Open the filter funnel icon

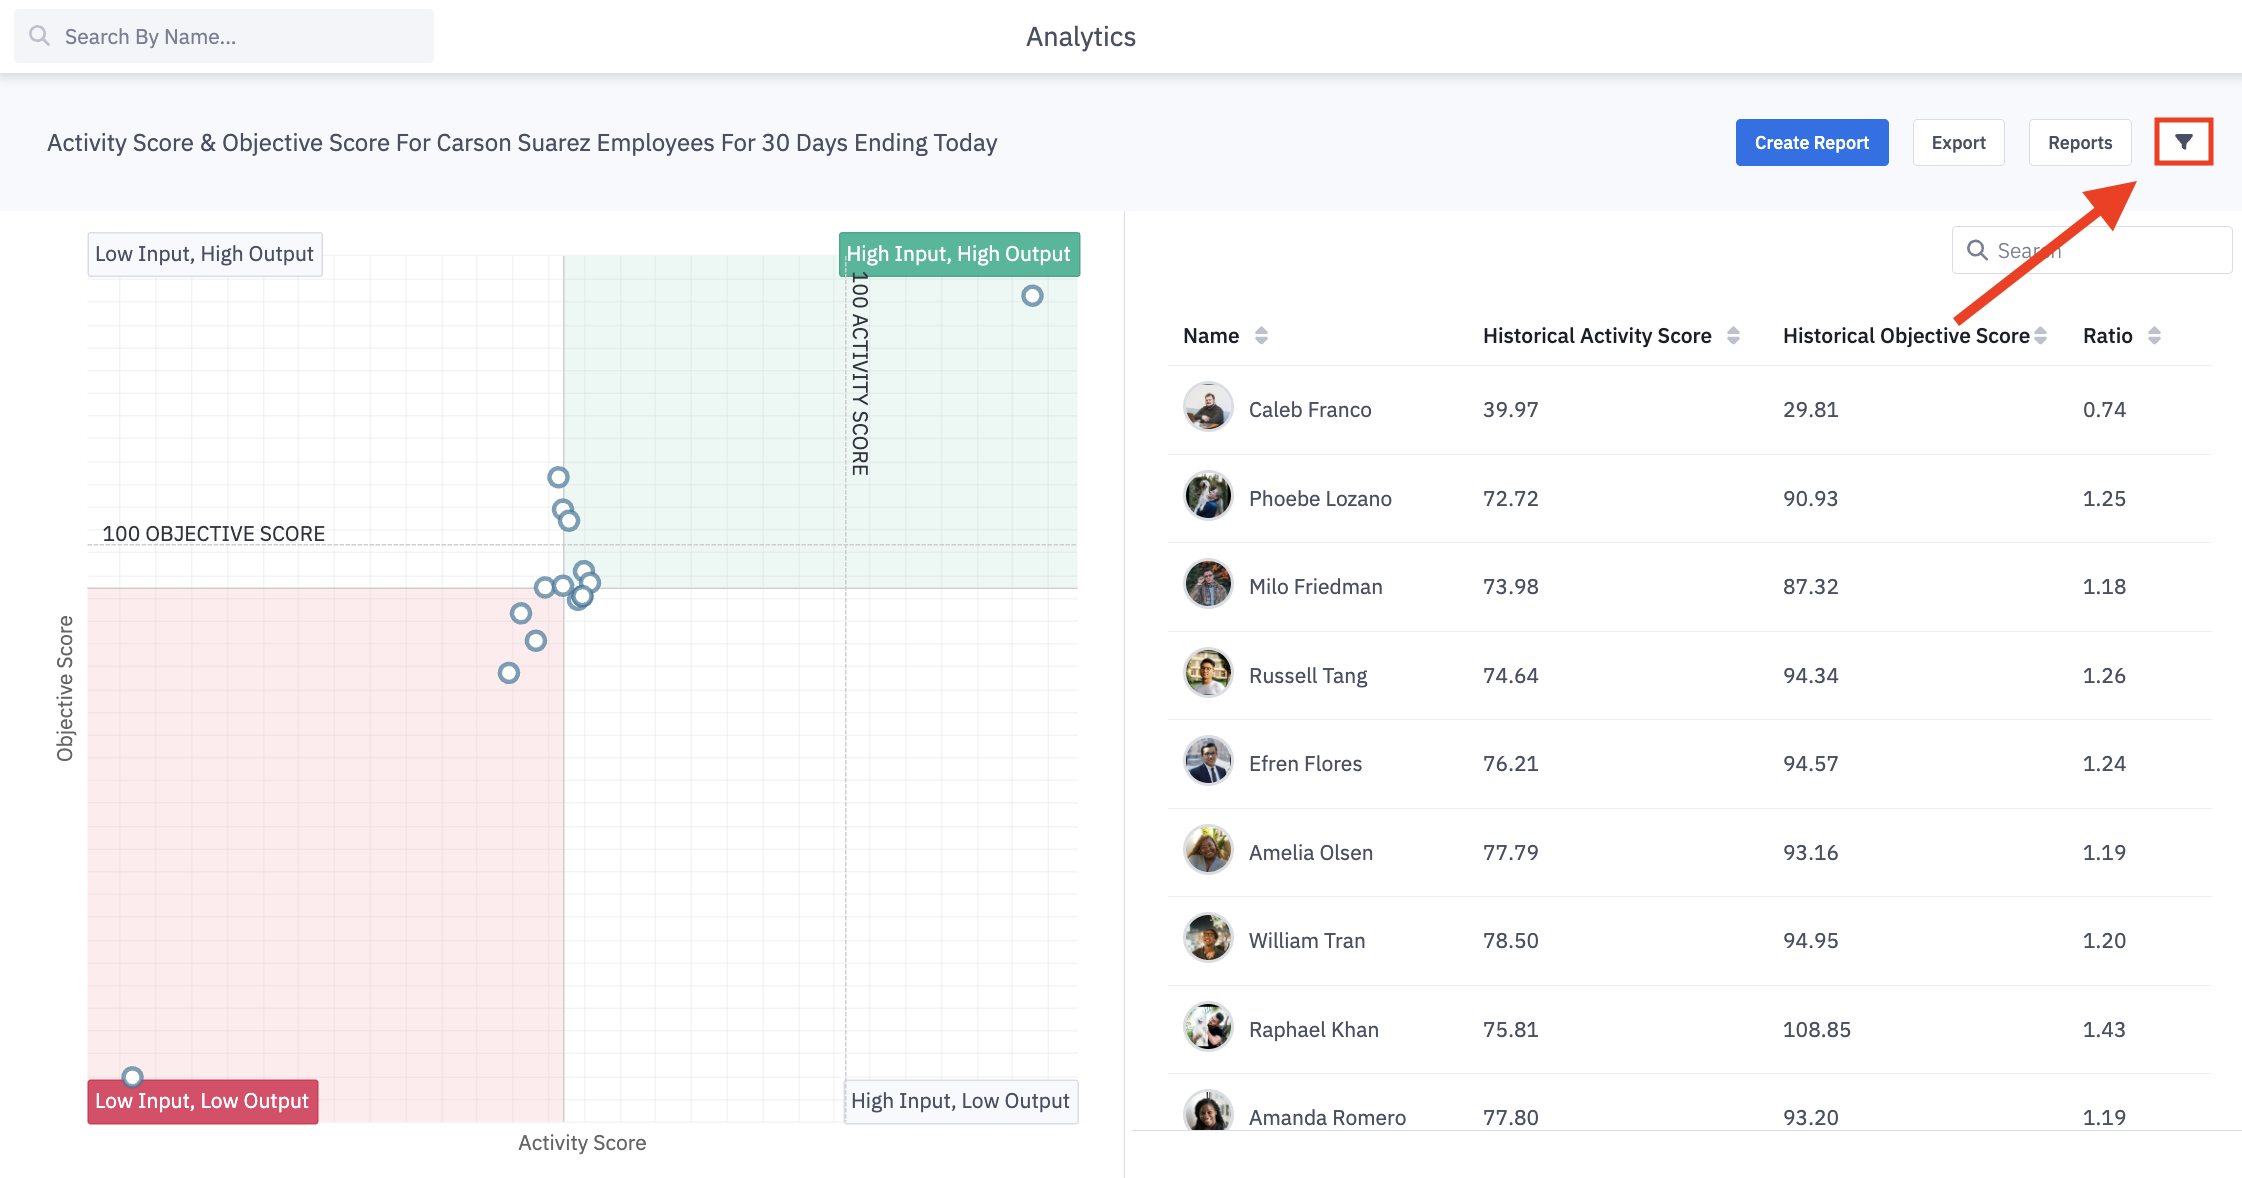(x=2183, y=142)
